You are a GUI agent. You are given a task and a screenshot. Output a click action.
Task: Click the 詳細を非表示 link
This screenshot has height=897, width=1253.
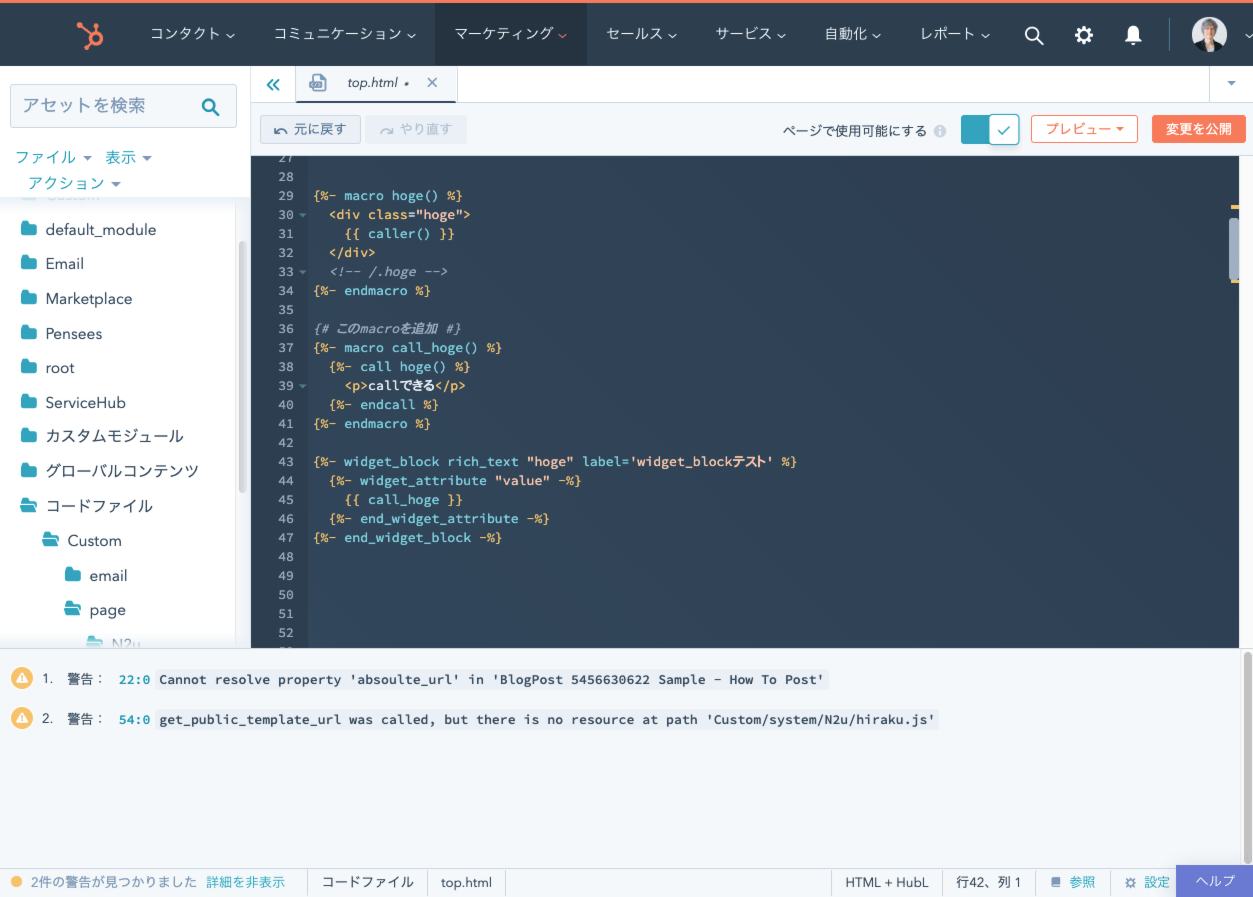point(245,882)
